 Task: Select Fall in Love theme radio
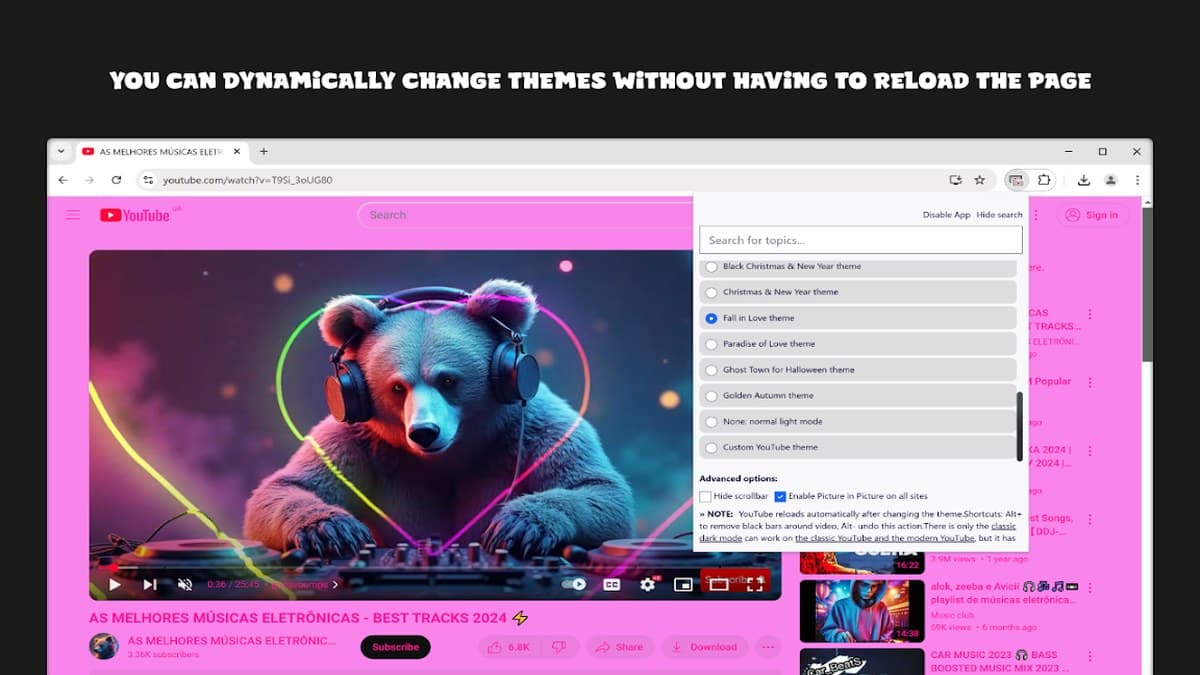point(711,318)
